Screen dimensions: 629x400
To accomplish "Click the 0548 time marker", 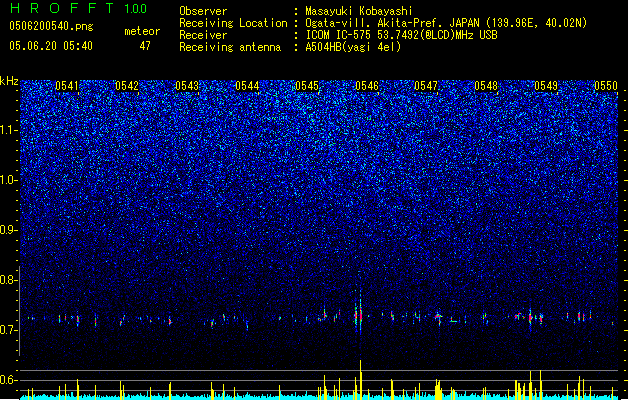I will click(x=486, y=86).
